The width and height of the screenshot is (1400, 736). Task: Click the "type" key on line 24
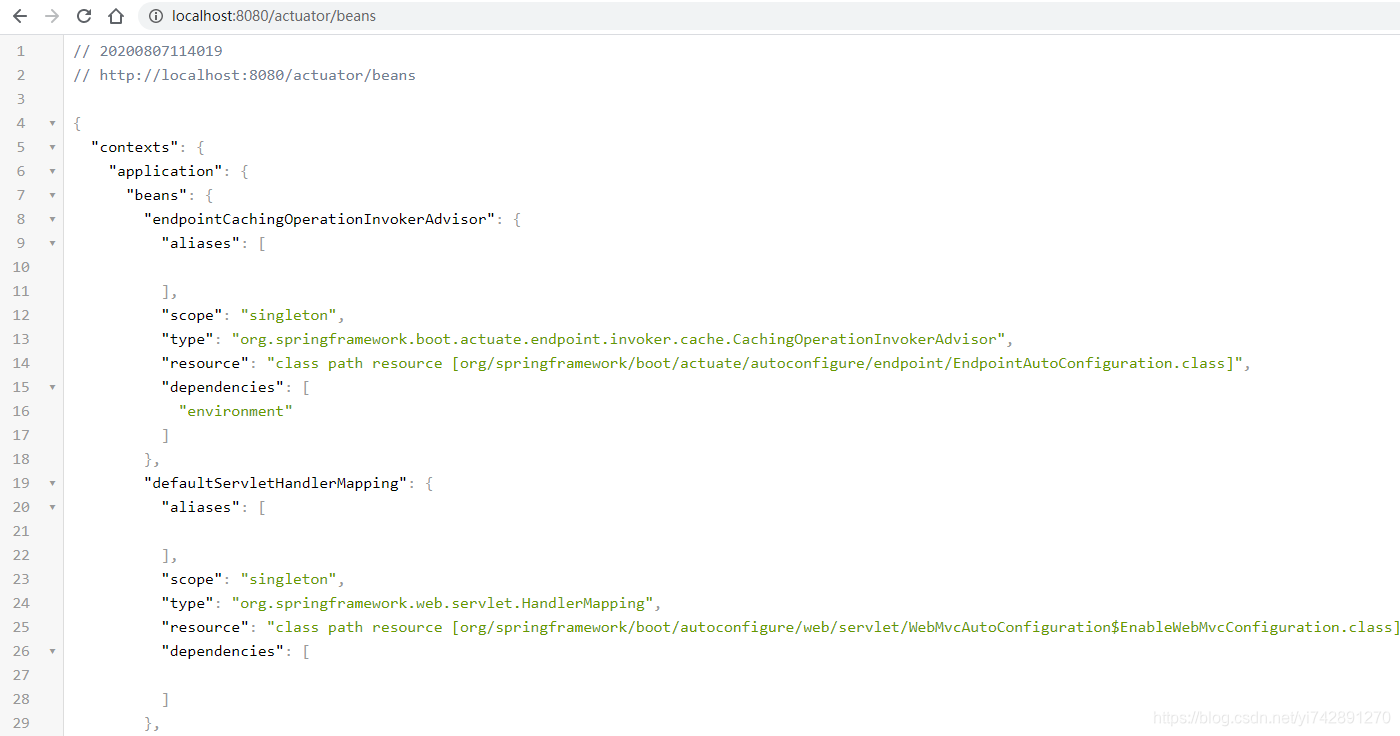pos(188,603)
